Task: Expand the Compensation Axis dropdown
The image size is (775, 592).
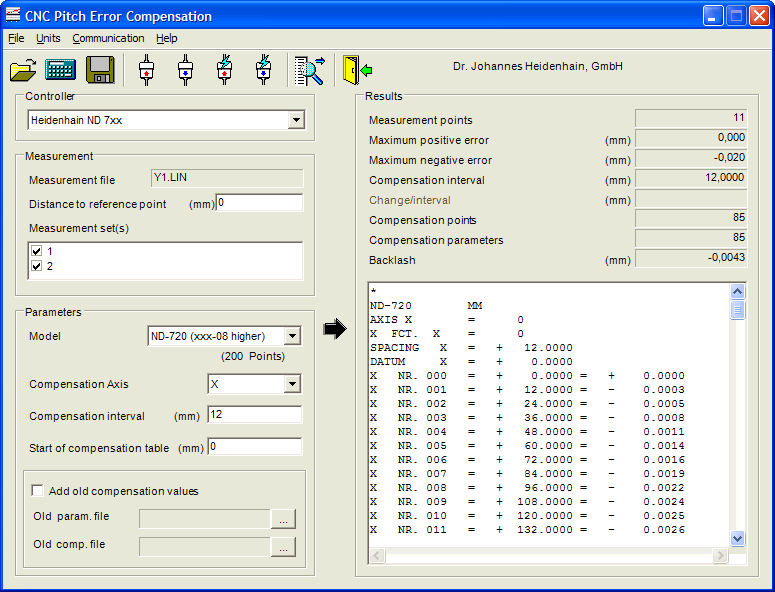Action: pos(292,384)
